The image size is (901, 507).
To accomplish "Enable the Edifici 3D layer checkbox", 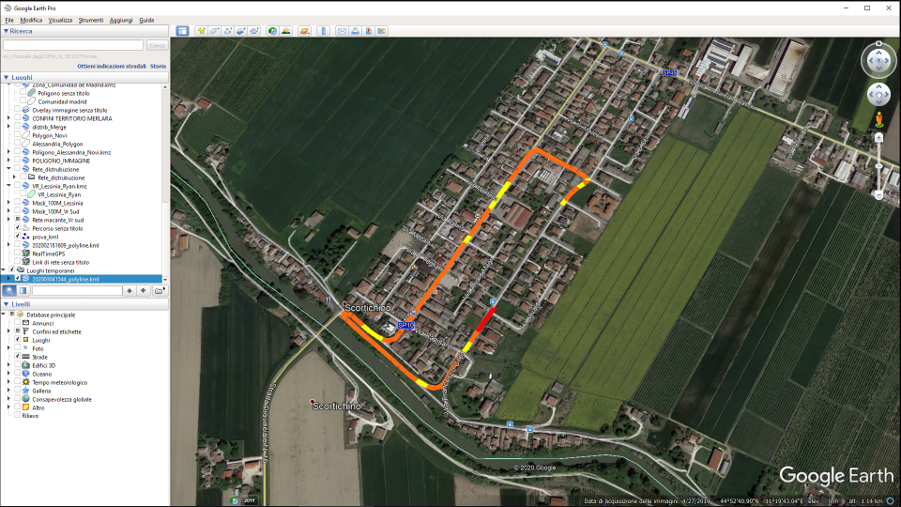I will (x=17, y=365).
